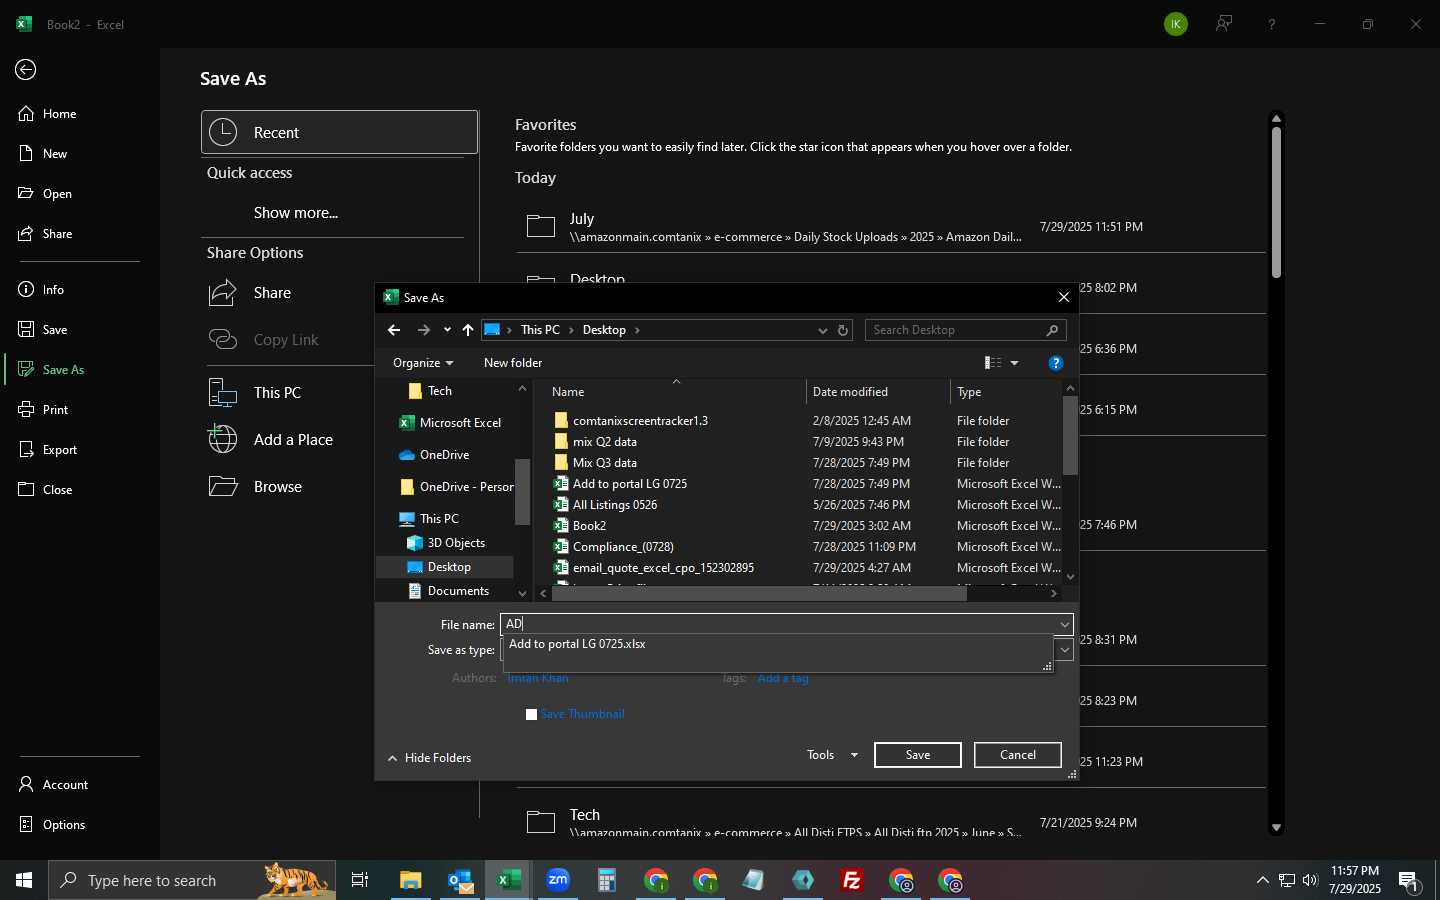
Task: Click the File name input field
Action: 779,624
